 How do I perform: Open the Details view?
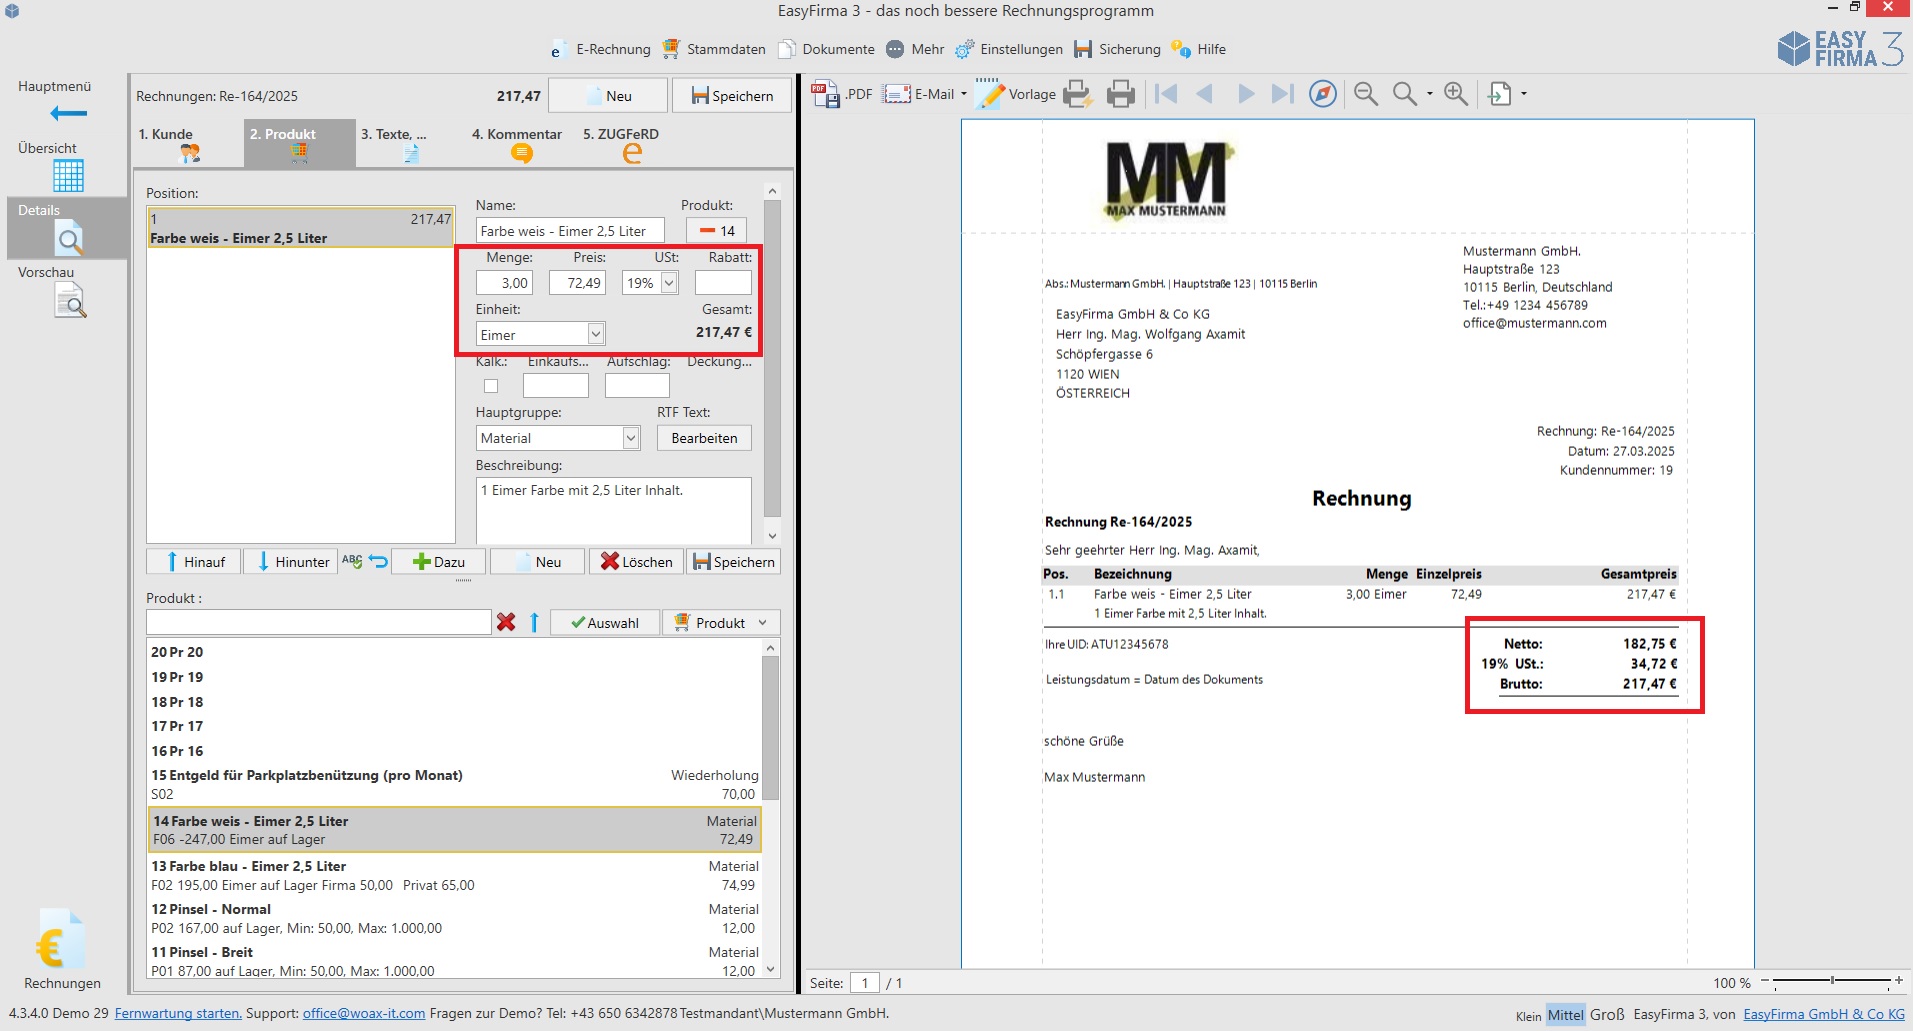[68, 228]
